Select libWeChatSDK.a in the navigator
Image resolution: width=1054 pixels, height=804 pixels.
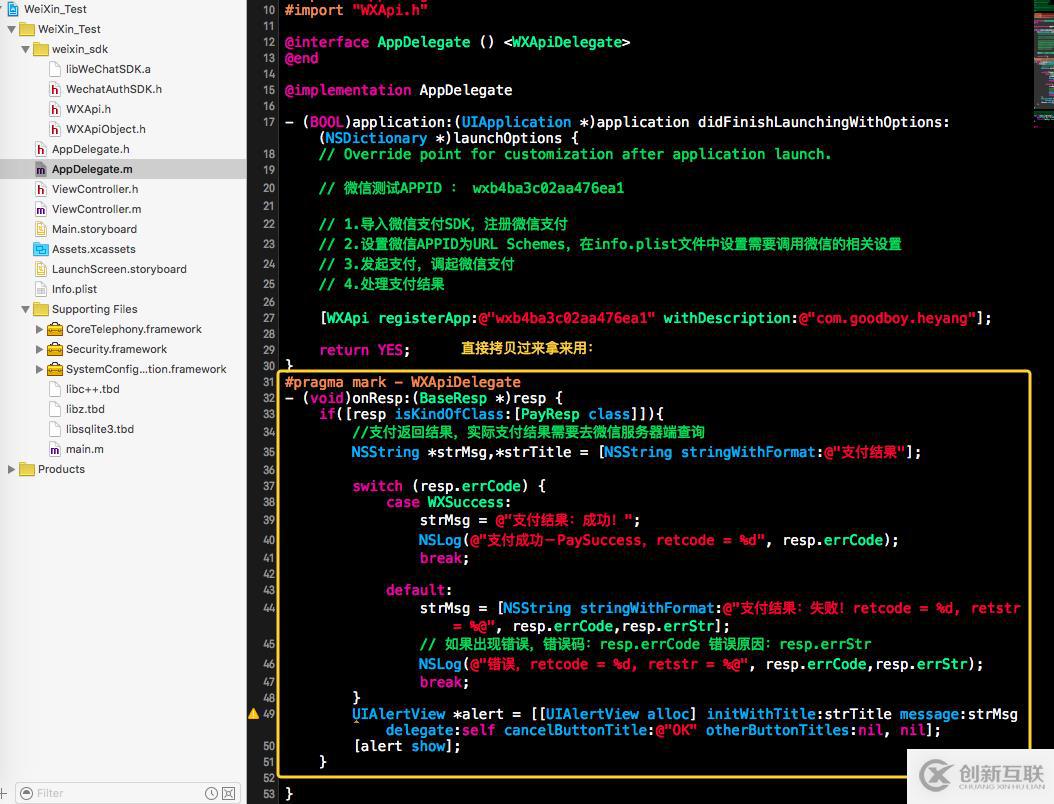pyautogui.click(x=108, y=69)
